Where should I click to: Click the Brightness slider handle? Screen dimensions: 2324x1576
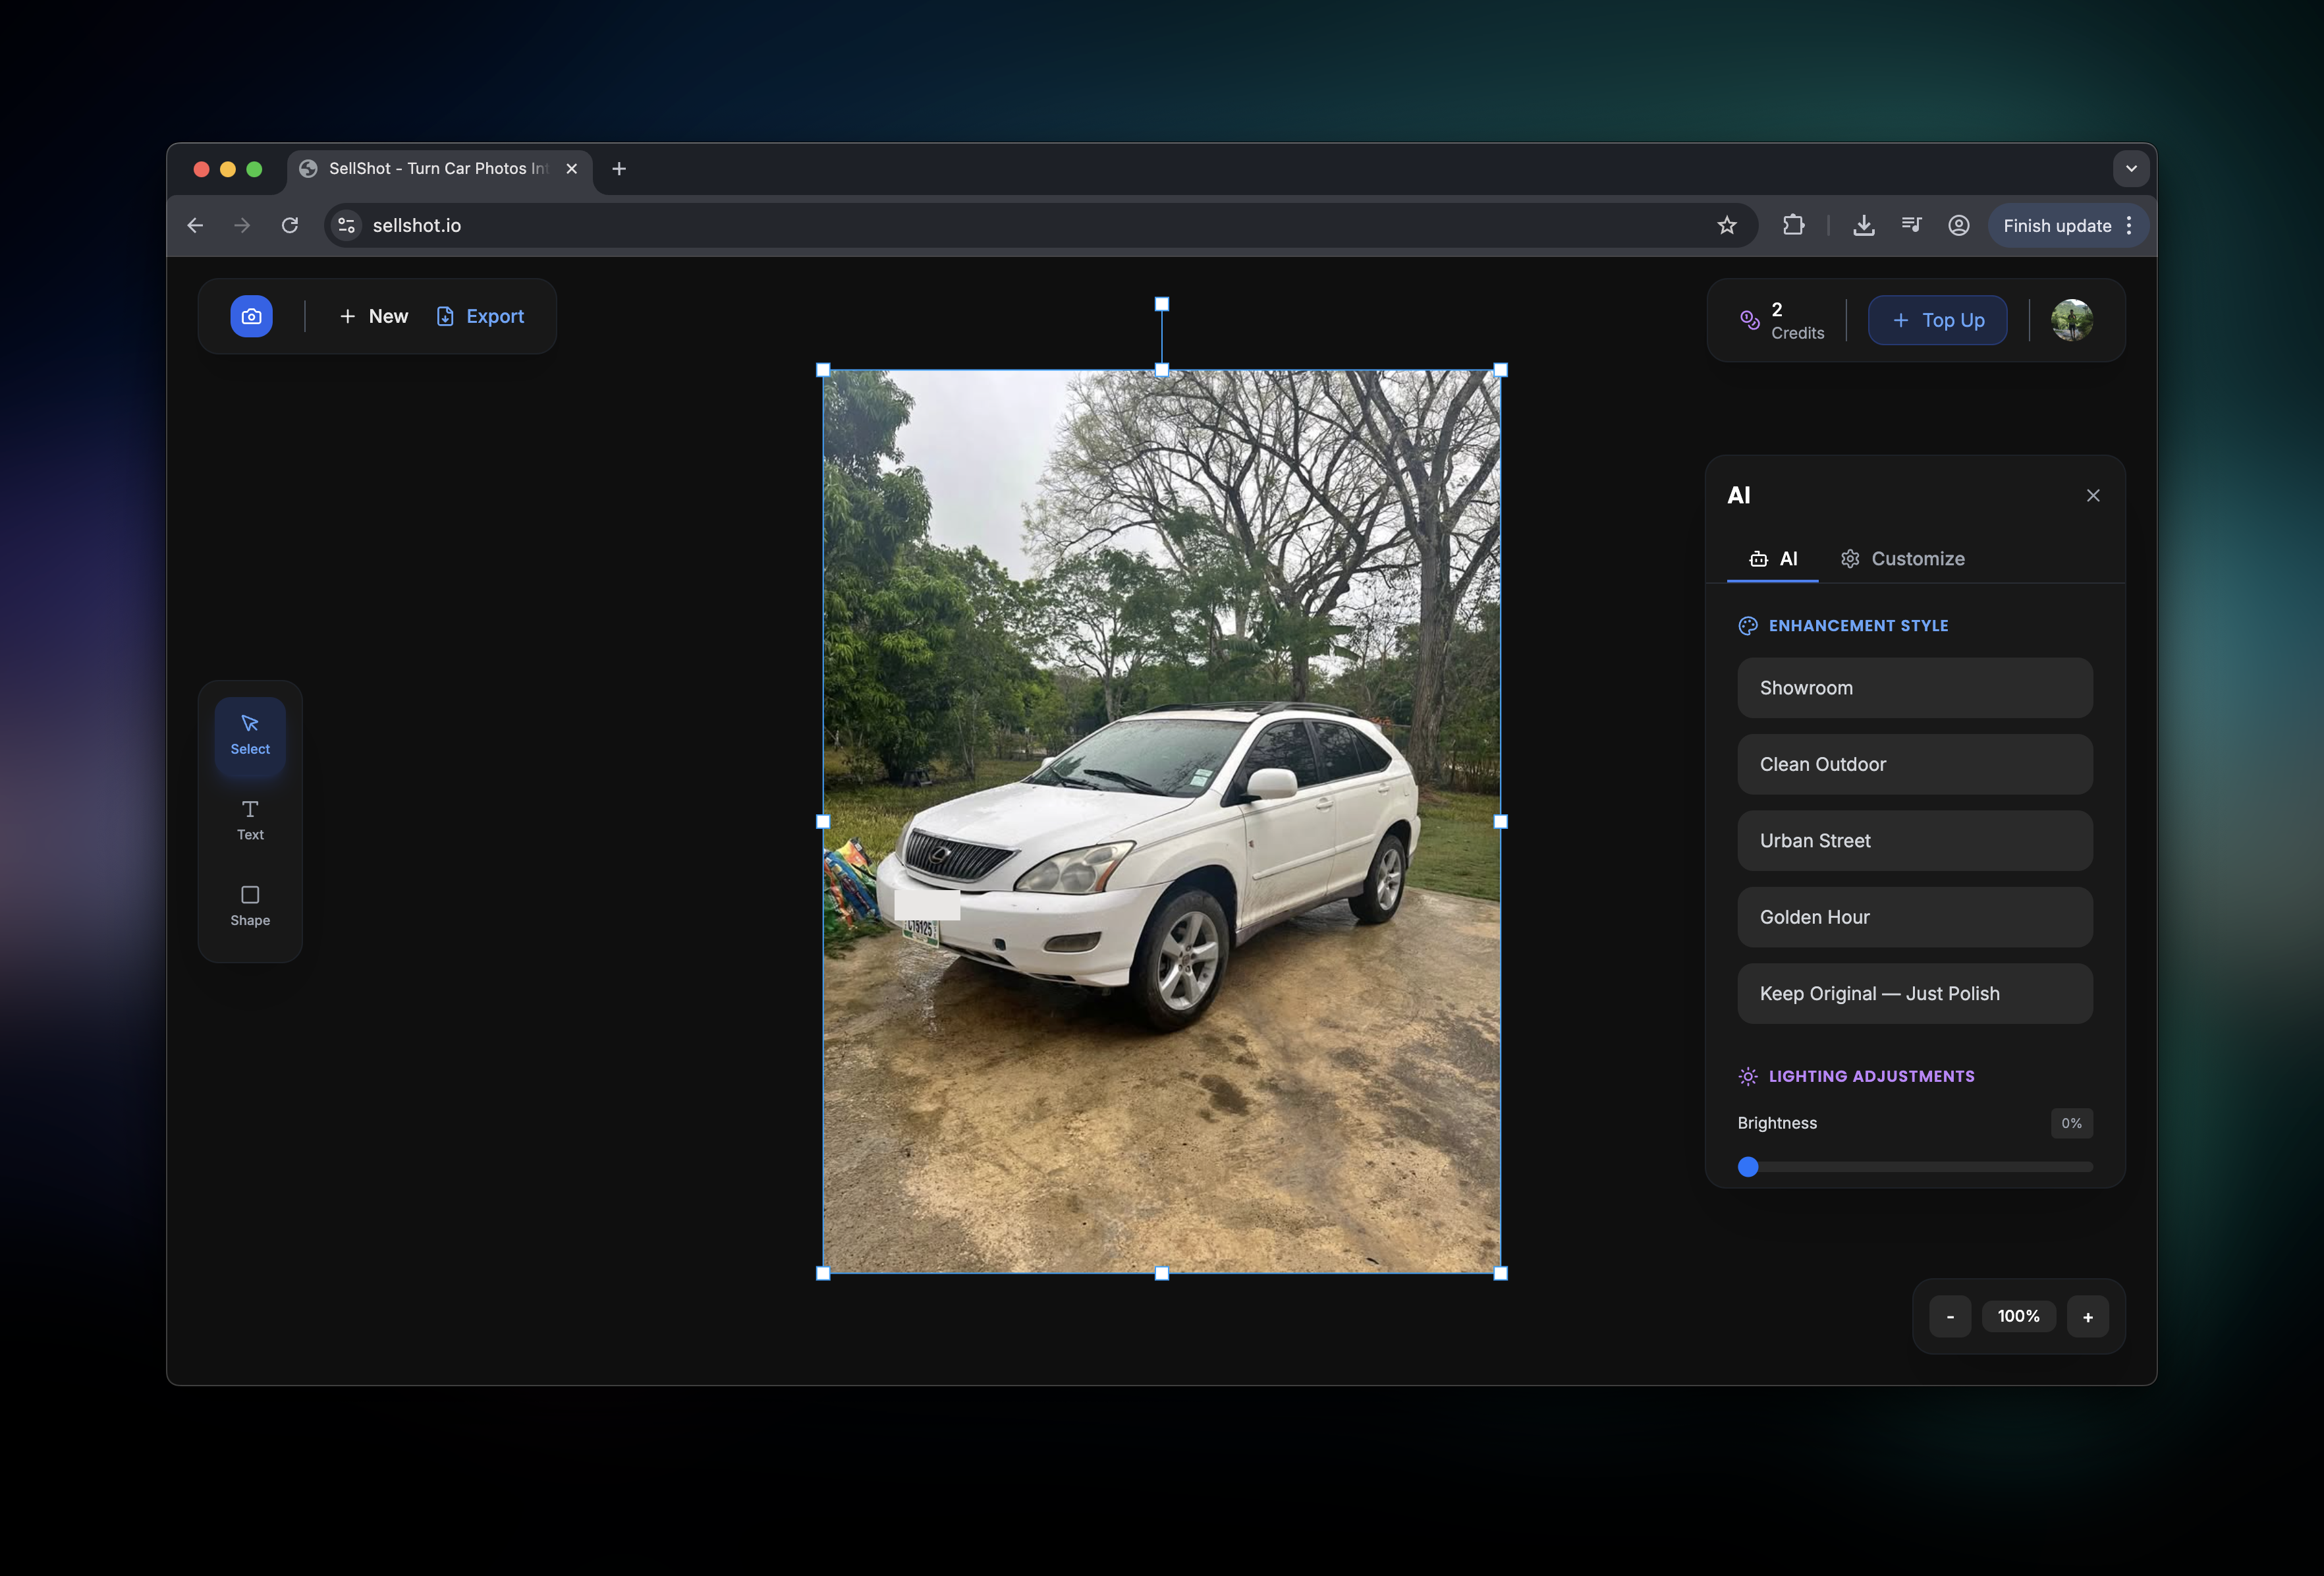coord(1748,1167)
